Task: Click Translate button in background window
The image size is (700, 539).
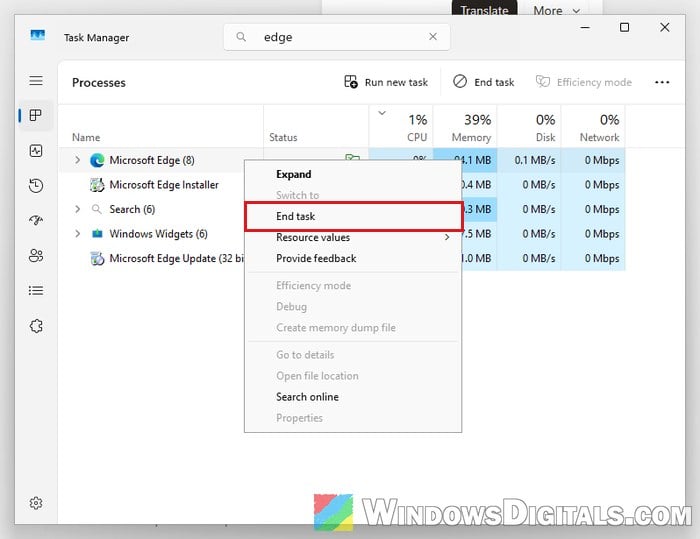Action: point(484,9)
